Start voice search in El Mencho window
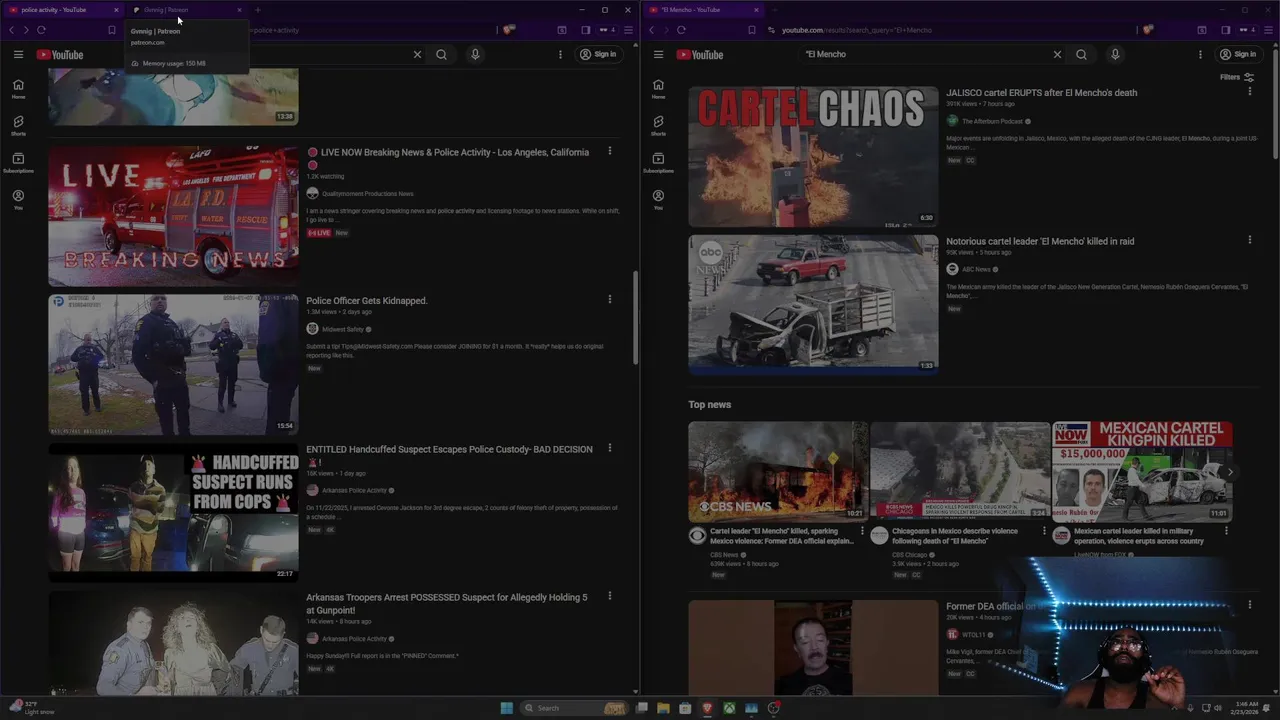Screen dimensions: 1280x720 tap(1115, 54)
